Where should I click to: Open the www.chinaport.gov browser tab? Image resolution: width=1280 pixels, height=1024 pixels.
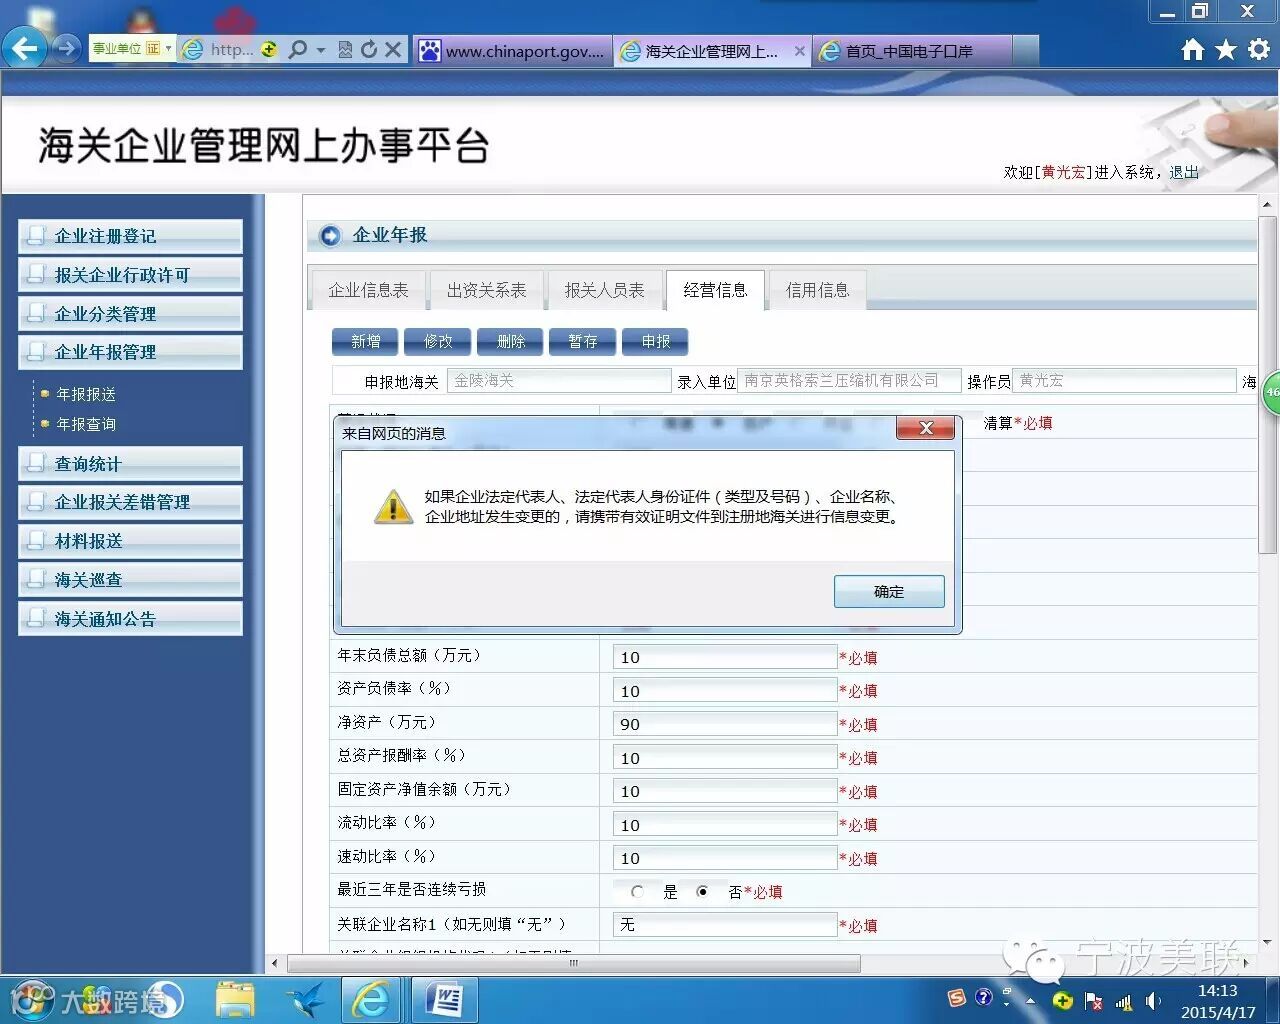pos(511,51)
